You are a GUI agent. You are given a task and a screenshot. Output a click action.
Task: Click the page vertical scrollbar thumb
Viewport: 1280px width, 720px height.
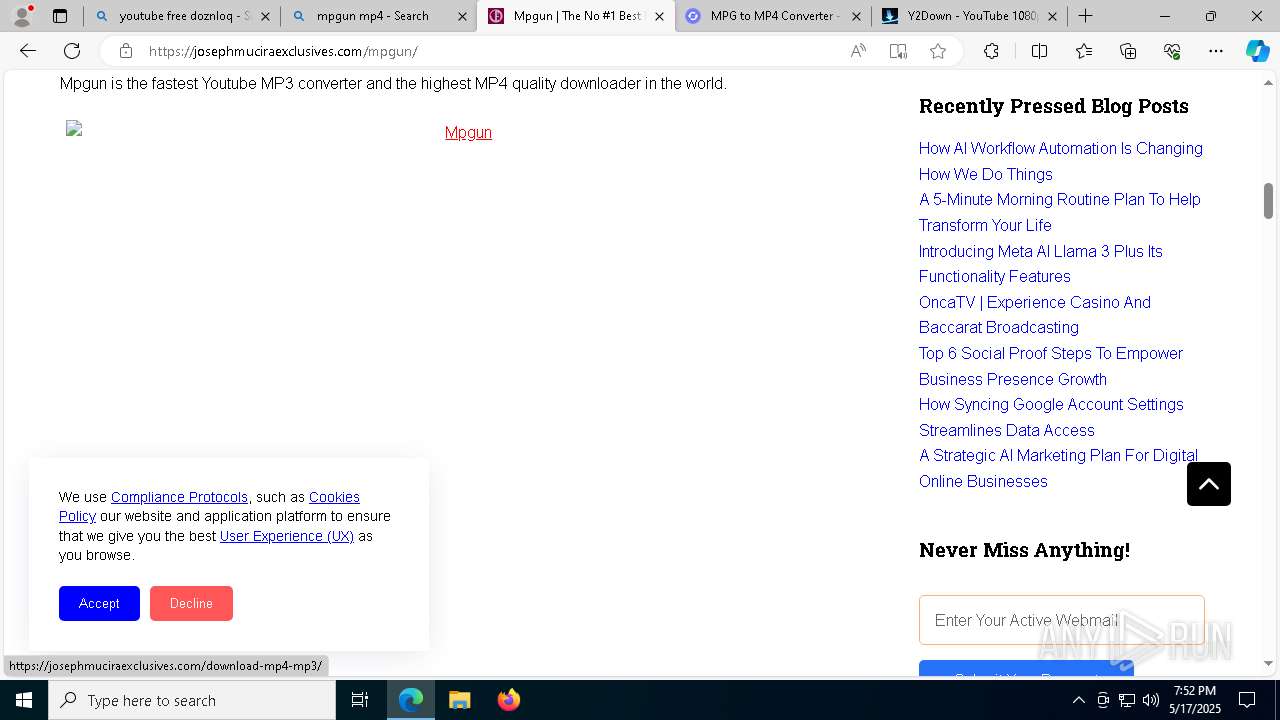[x=1268, y=200]
